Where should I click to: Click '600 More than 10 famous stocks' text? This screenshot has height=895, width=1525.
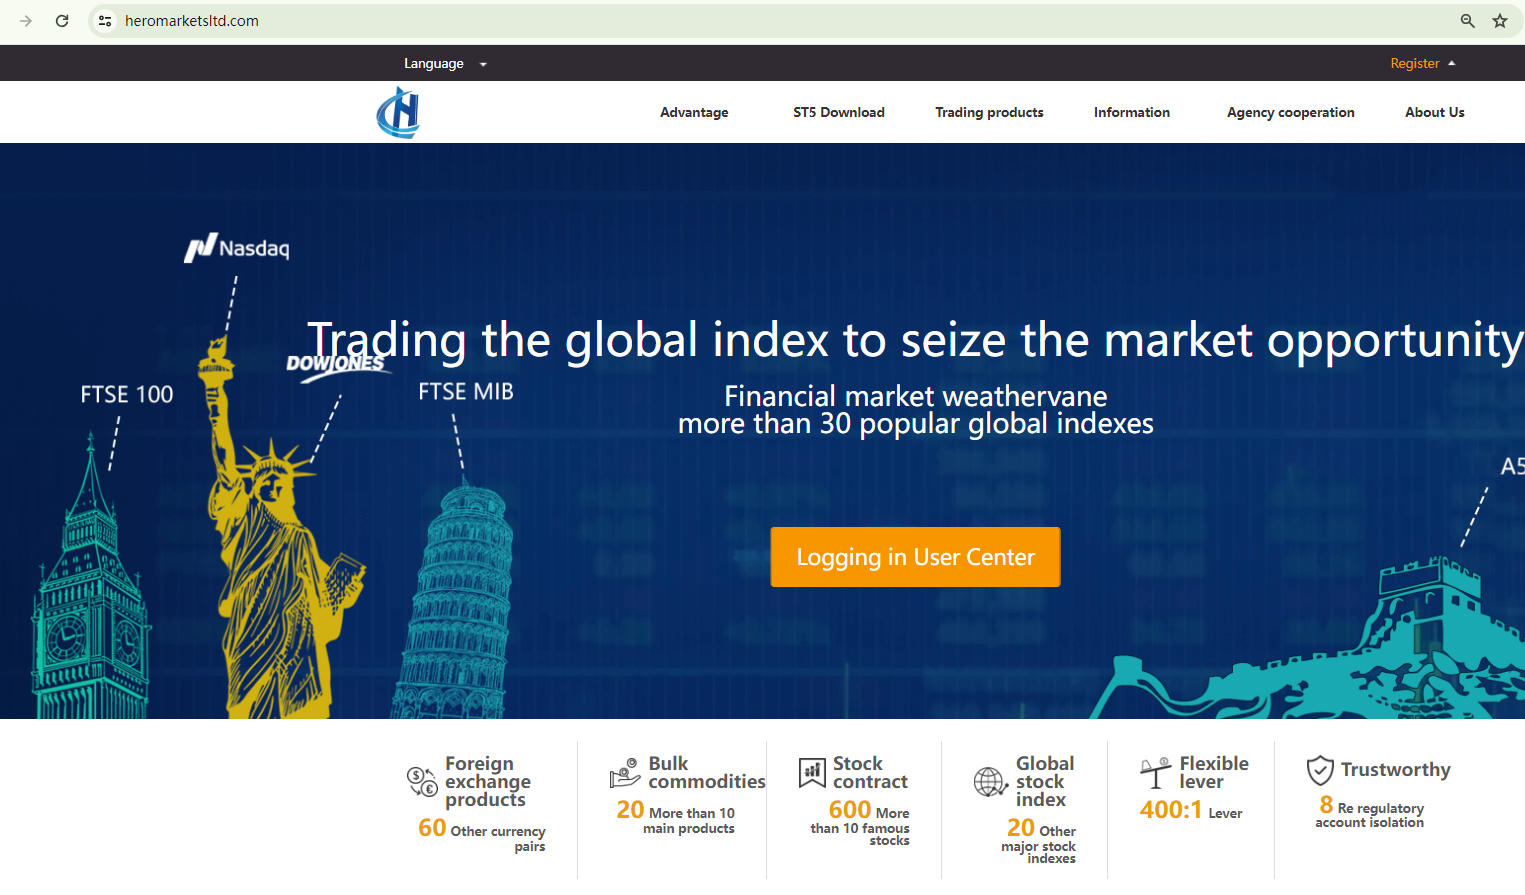click(860, 822)
